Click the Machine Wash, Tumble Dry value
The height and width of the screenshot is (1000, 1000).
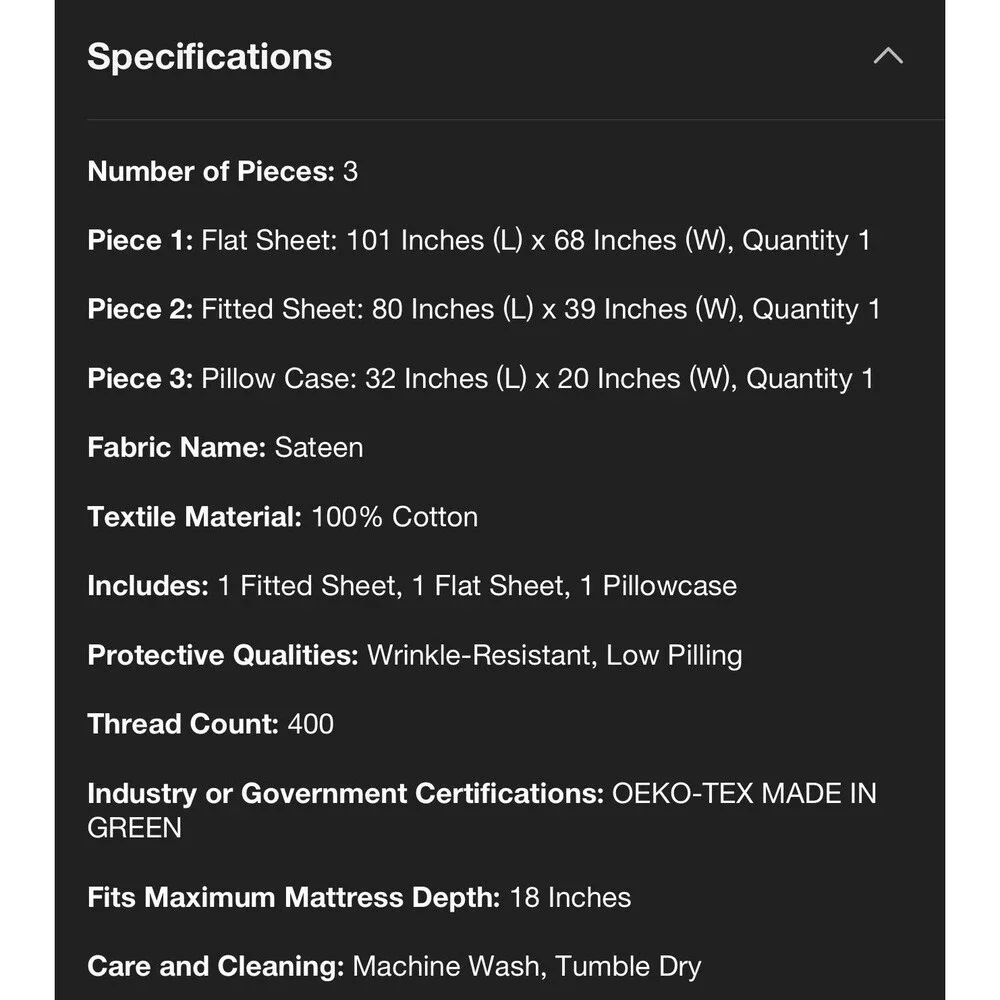point(527,967)
